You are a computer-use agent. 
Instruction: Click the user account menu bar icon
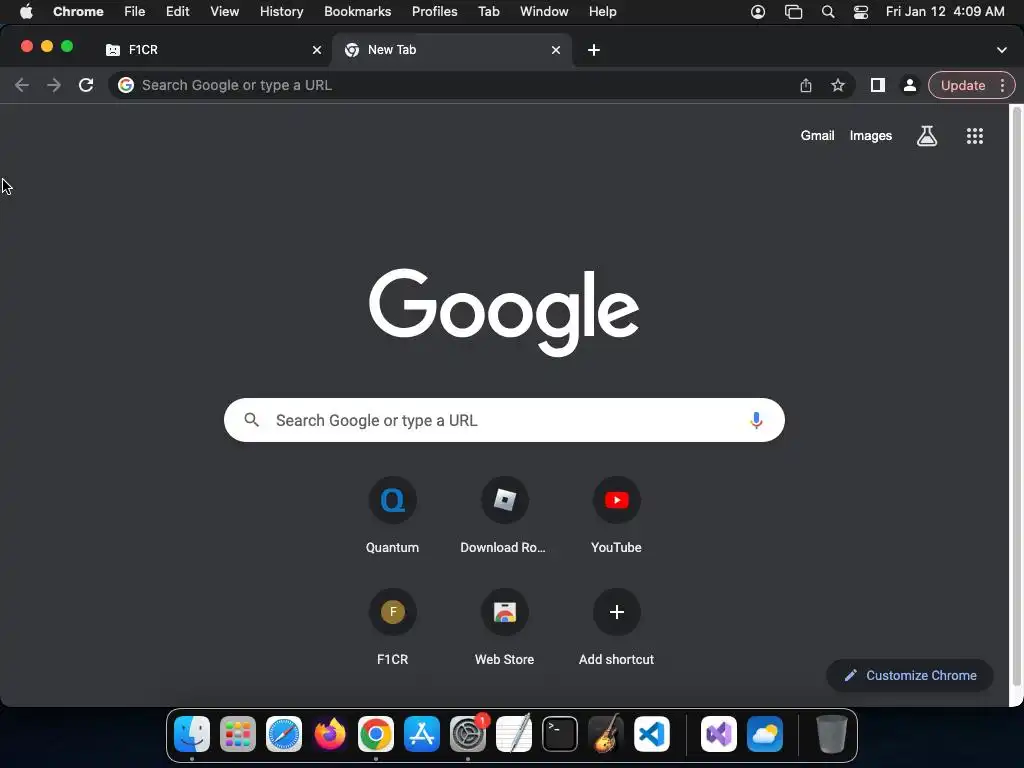tap(758, 12)
